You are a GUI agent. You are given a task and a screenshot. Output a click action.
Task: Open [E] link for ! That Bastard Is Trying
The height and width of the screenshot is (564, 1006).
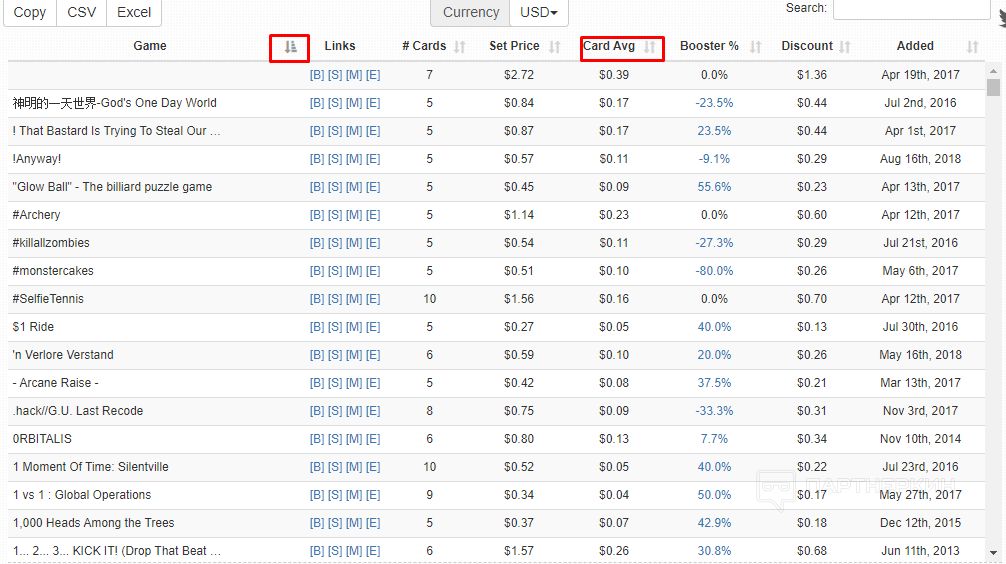coord(373,131)
